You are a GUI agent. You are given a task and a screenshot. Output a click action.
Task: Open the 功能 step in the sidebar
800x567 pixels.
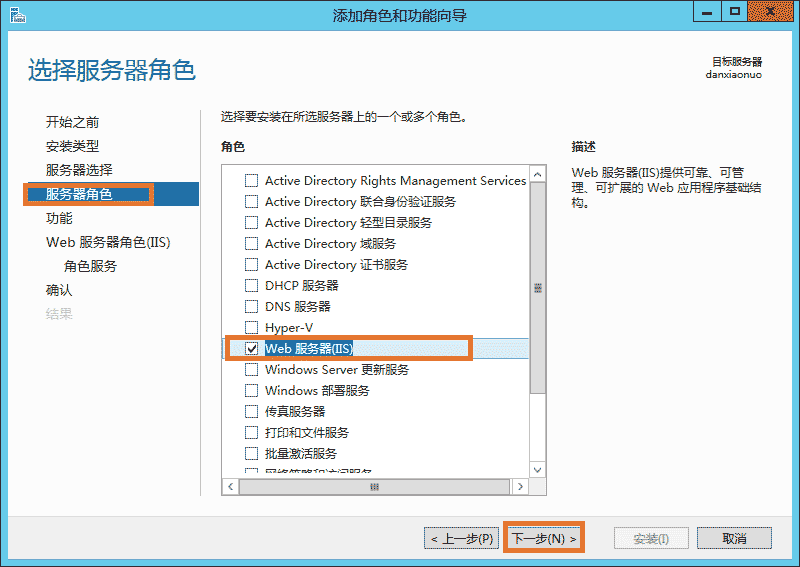click(x=59, y=218)
